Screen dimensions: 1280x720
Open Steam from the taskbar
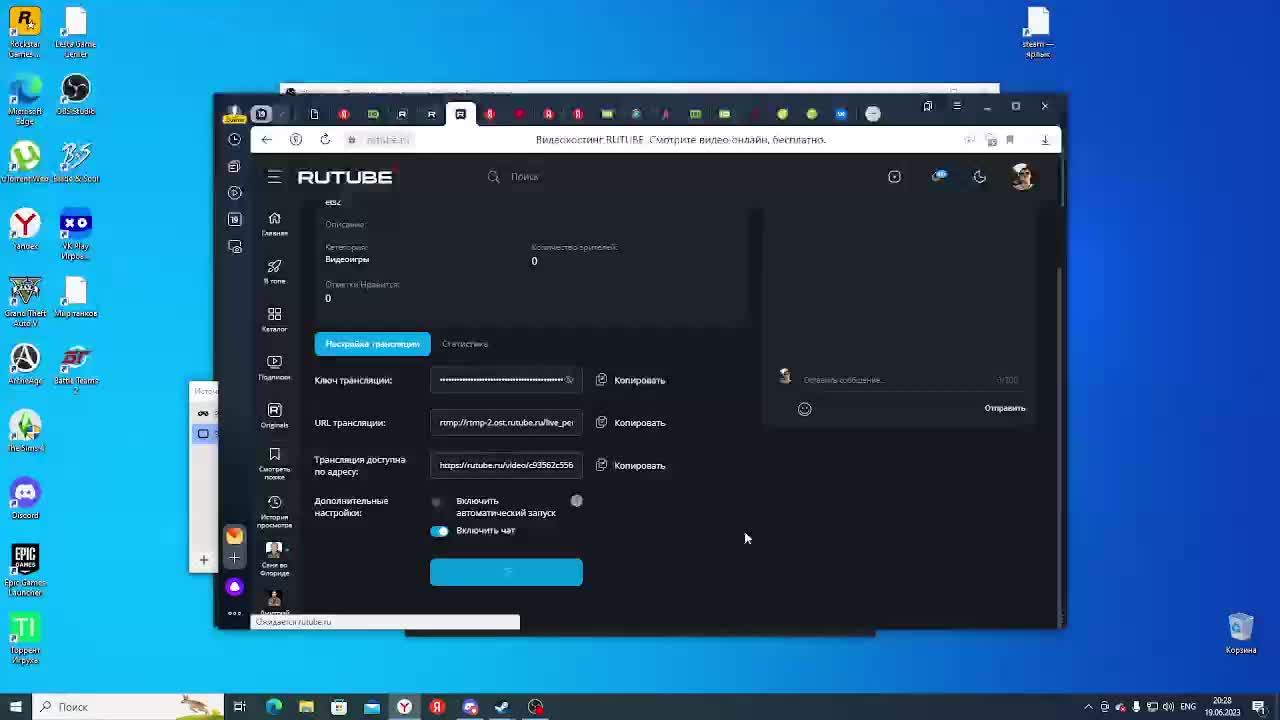(502, 707)
